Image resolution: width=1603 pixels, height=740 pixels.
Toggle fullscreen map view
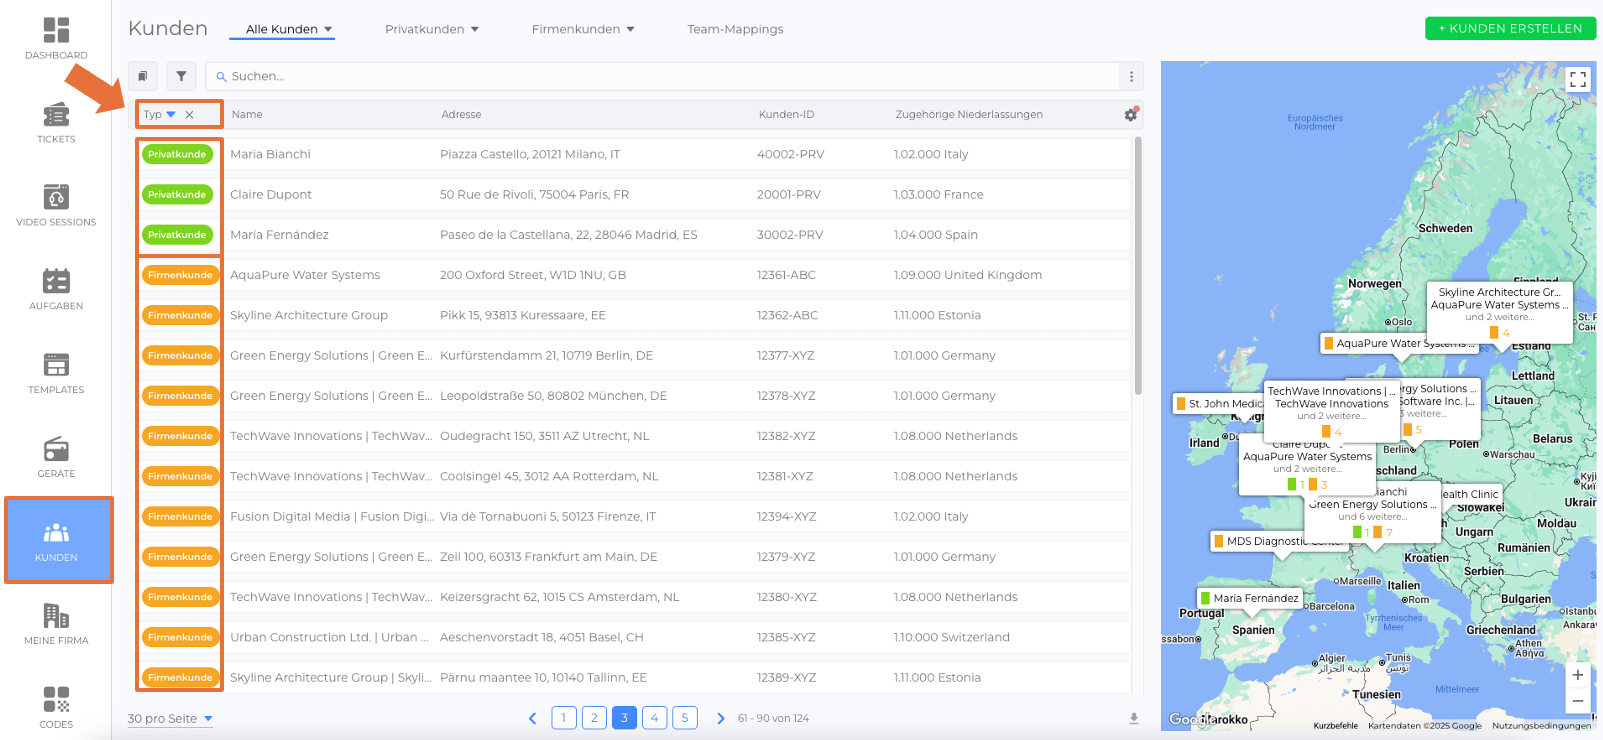(1577, 80)
